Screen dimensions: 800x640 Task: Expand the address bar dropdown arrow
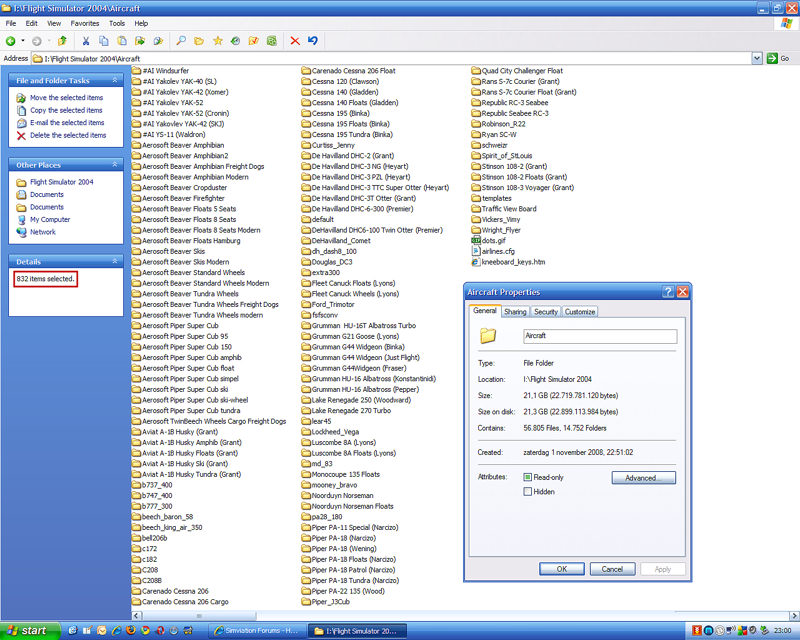click(757, 59)
